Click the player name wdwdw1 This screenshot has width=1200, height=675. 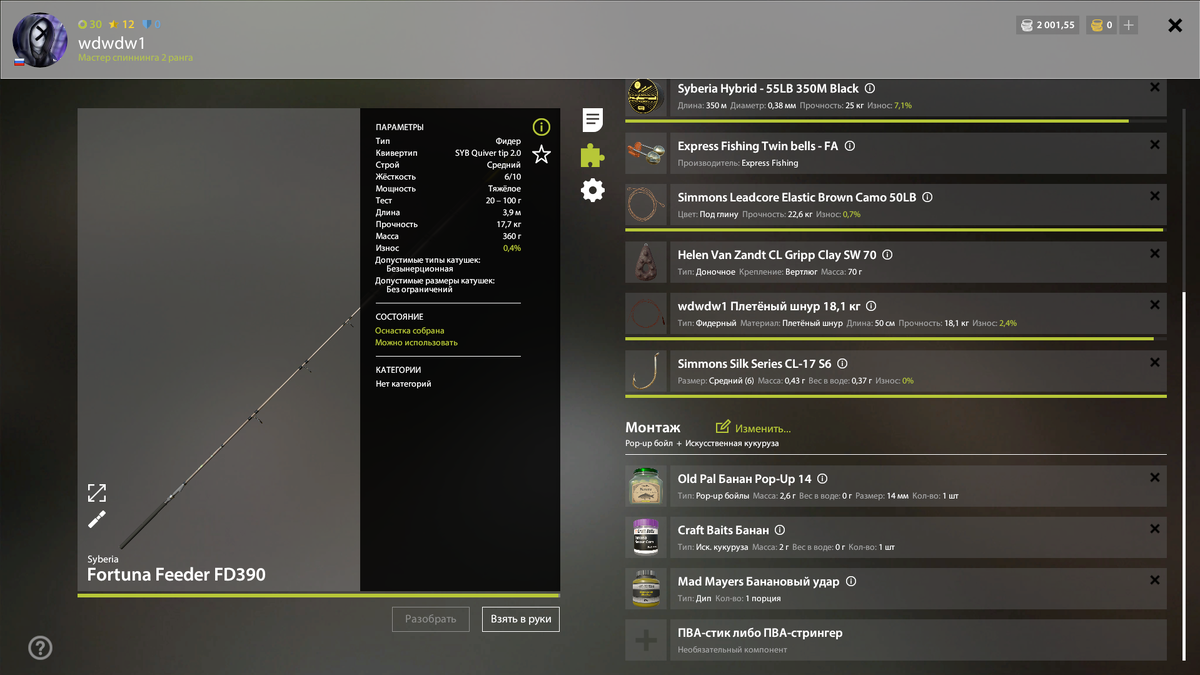point(112,43)
